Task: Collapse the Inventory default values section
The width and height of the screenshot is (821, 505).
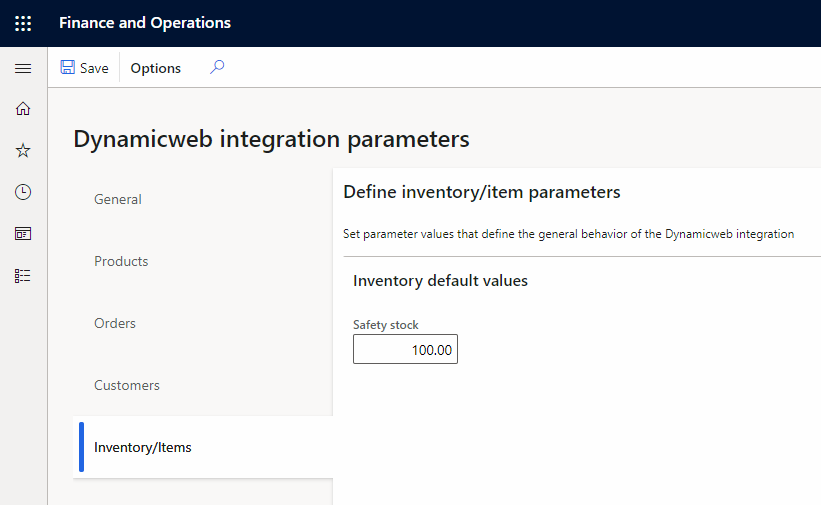Action: coord(440,281)
